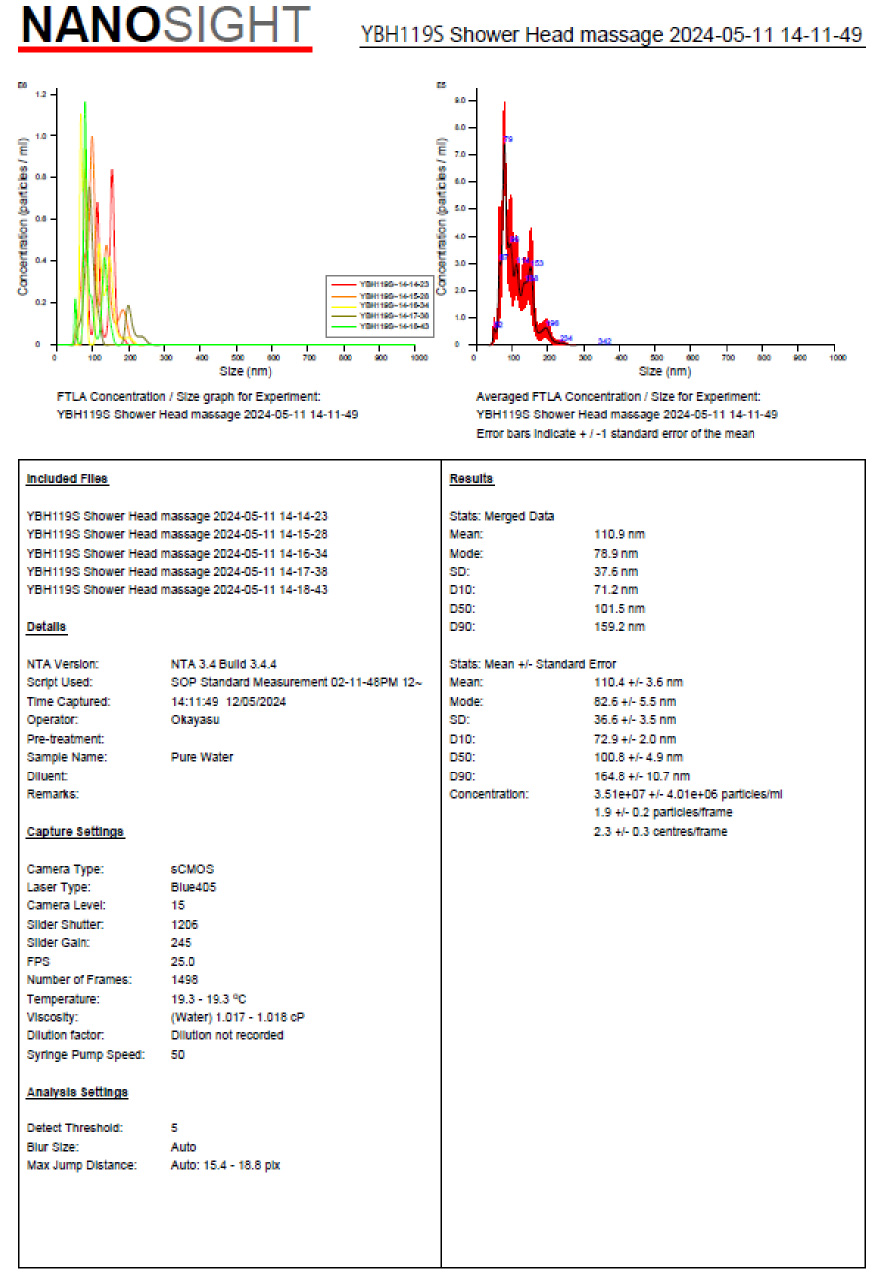891x1287 pixels.
Task: Select included file ending 14-15-28
Action: point(177,534)
